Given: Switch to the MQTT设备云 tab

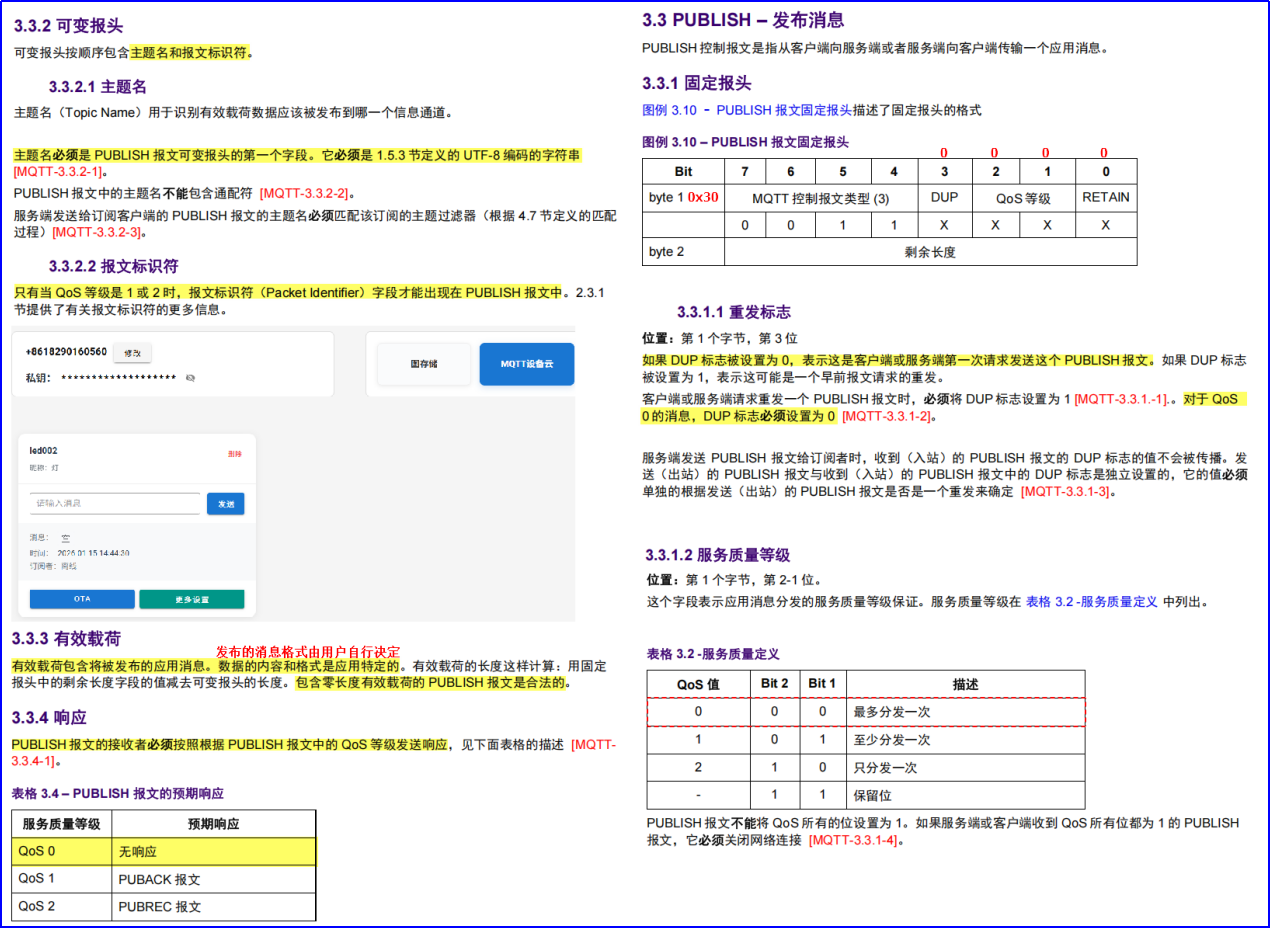Looking at the screenshot, I should [527, 364].
